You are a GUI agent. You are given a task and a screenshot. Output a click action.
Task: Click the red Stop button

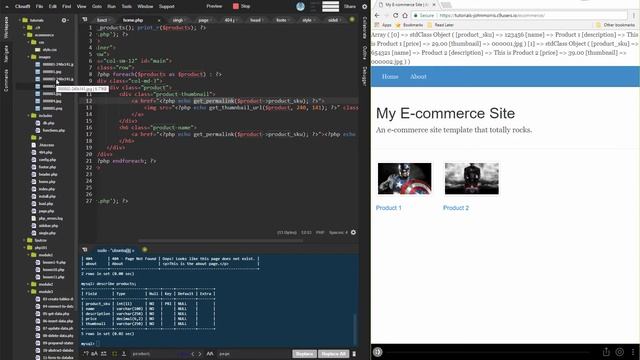click(x=242, y=6)
